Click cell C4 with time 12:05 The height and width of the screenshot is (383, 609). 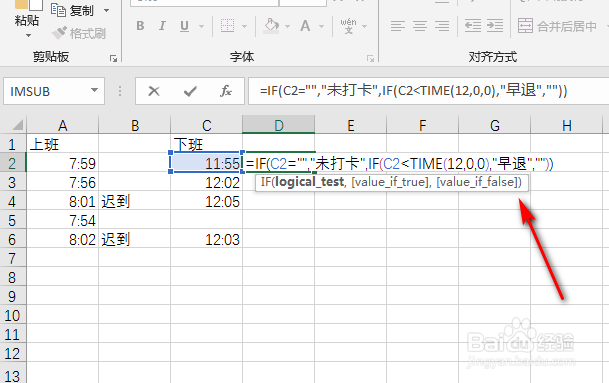tap(207, 202)
